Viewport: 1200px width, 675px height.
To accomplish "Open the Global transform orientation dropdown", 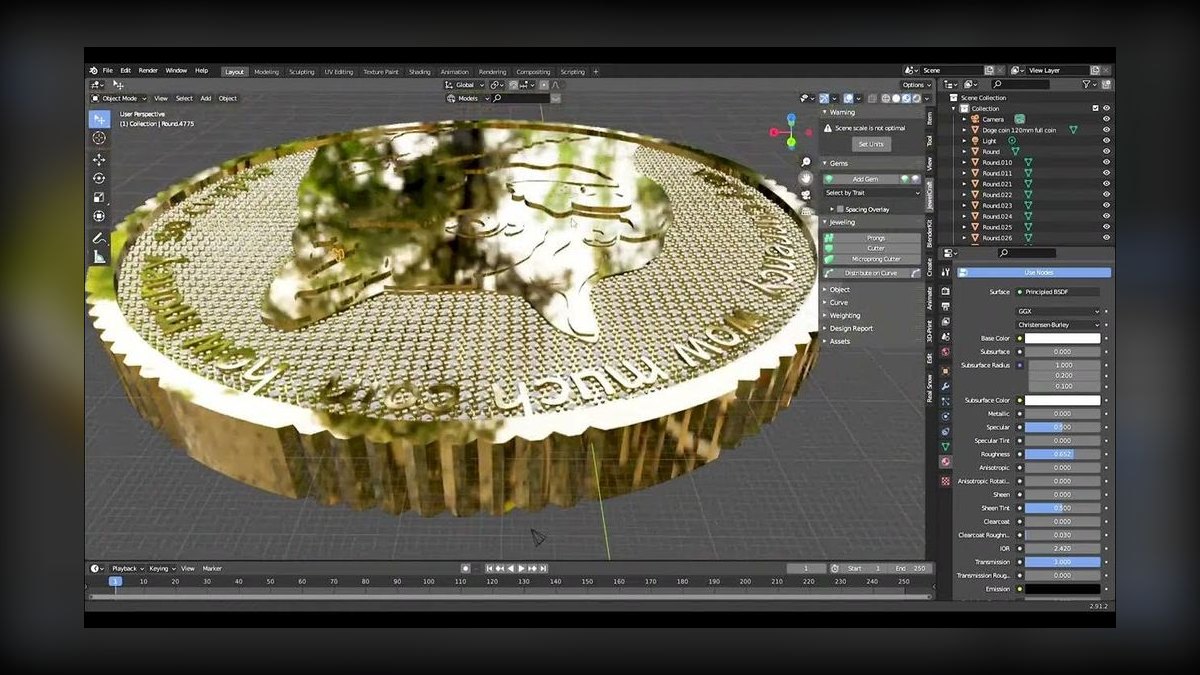I will pyautogui.click(x=463, y=85).
